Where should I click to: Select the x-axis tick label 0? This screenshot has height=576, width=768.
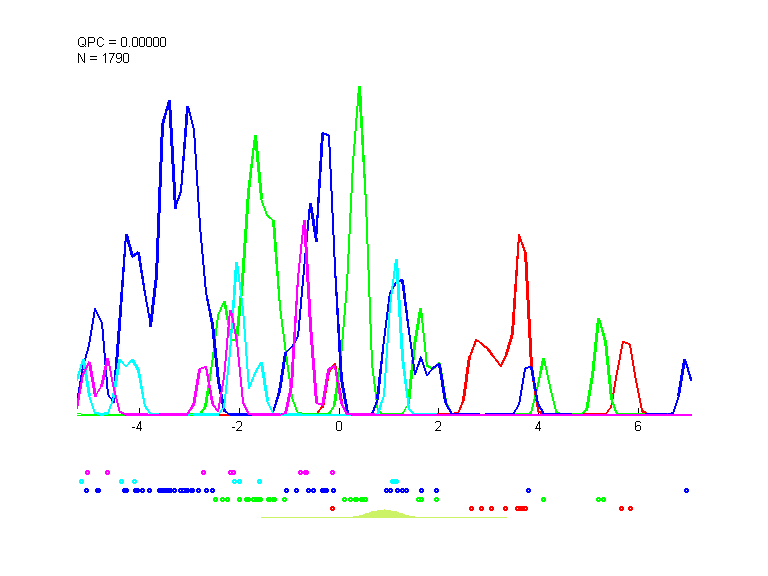coord(338,427)
